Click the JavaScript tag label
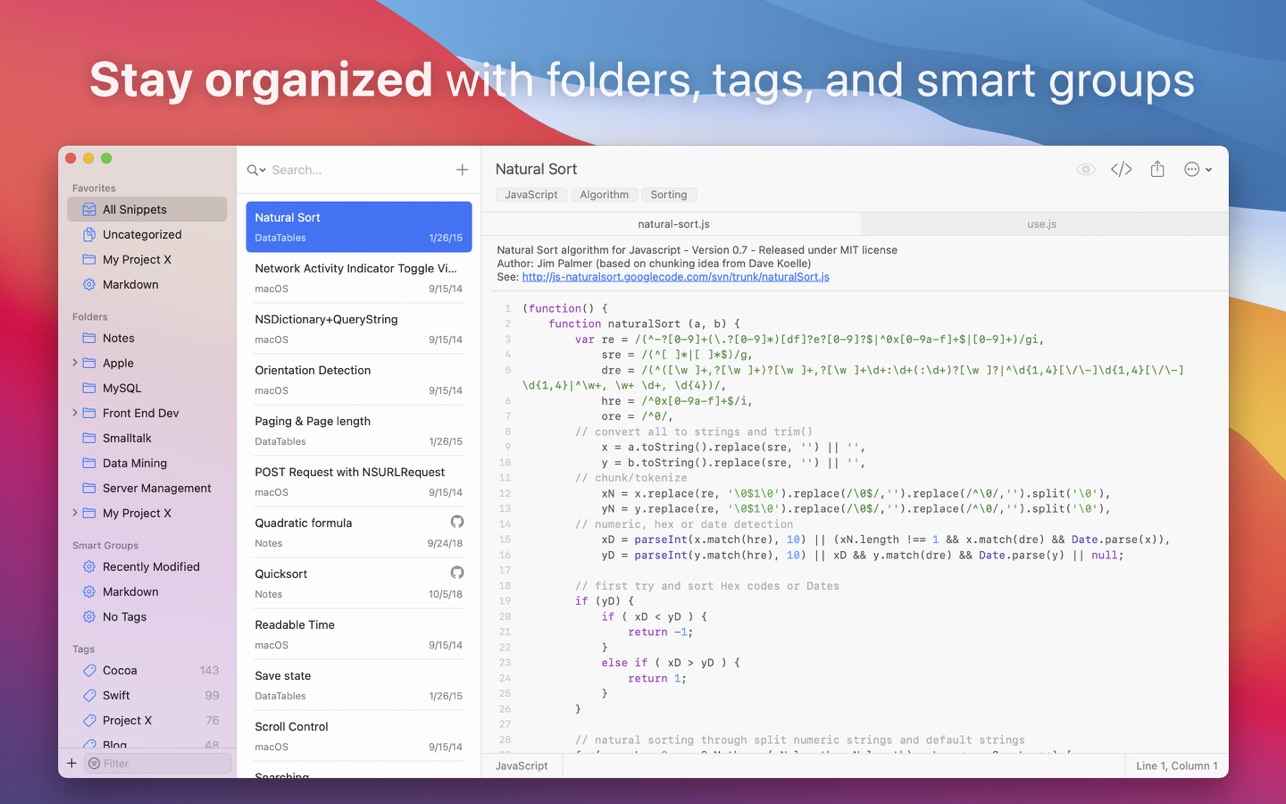Viewport: 1286px width, 804px height. (531, 195)
